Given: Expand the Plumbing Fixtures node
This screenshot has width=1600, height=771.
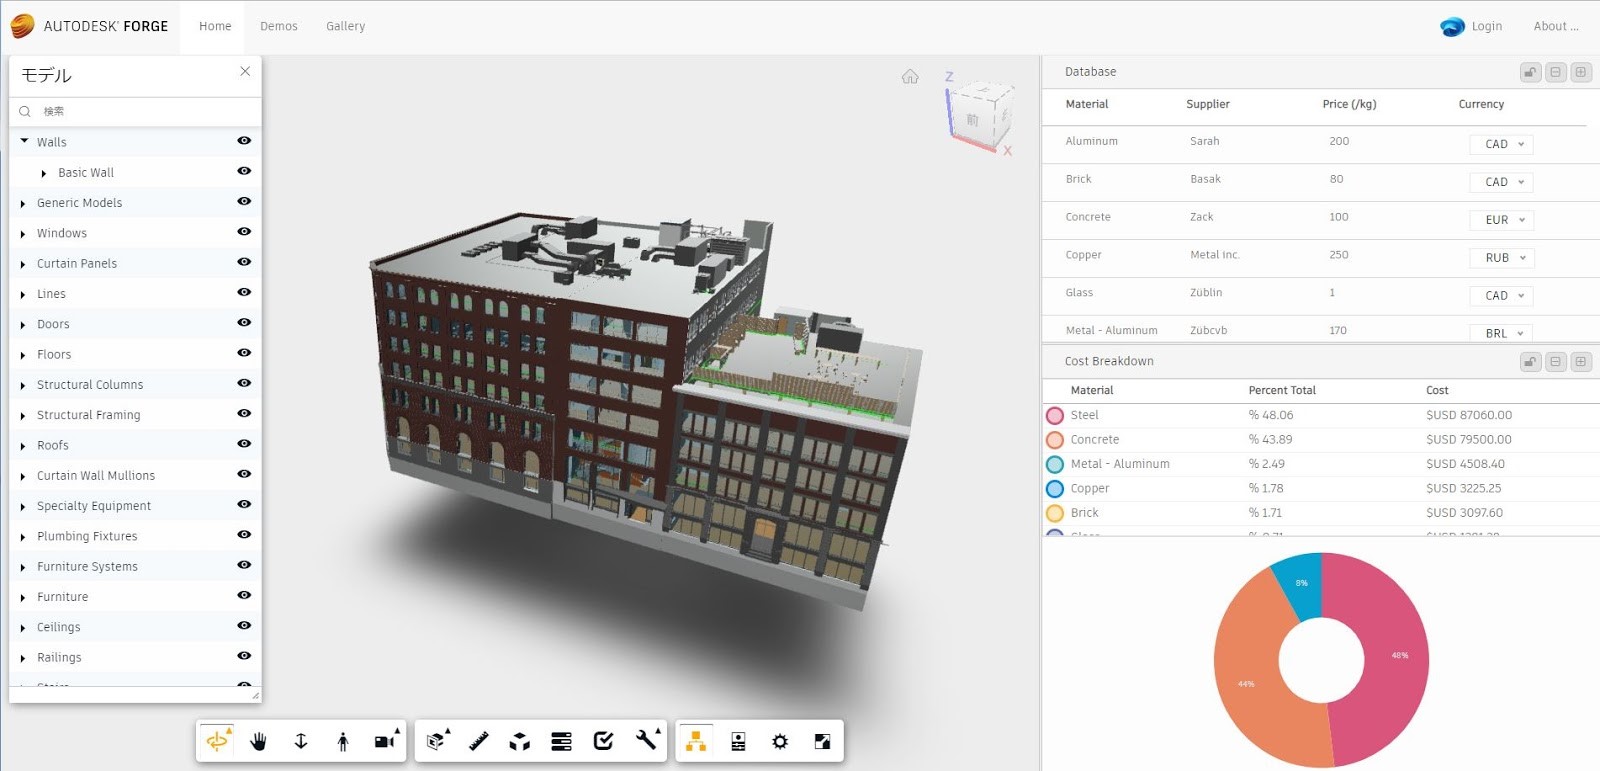Looking at the screenshot, I should click(23, 537).
